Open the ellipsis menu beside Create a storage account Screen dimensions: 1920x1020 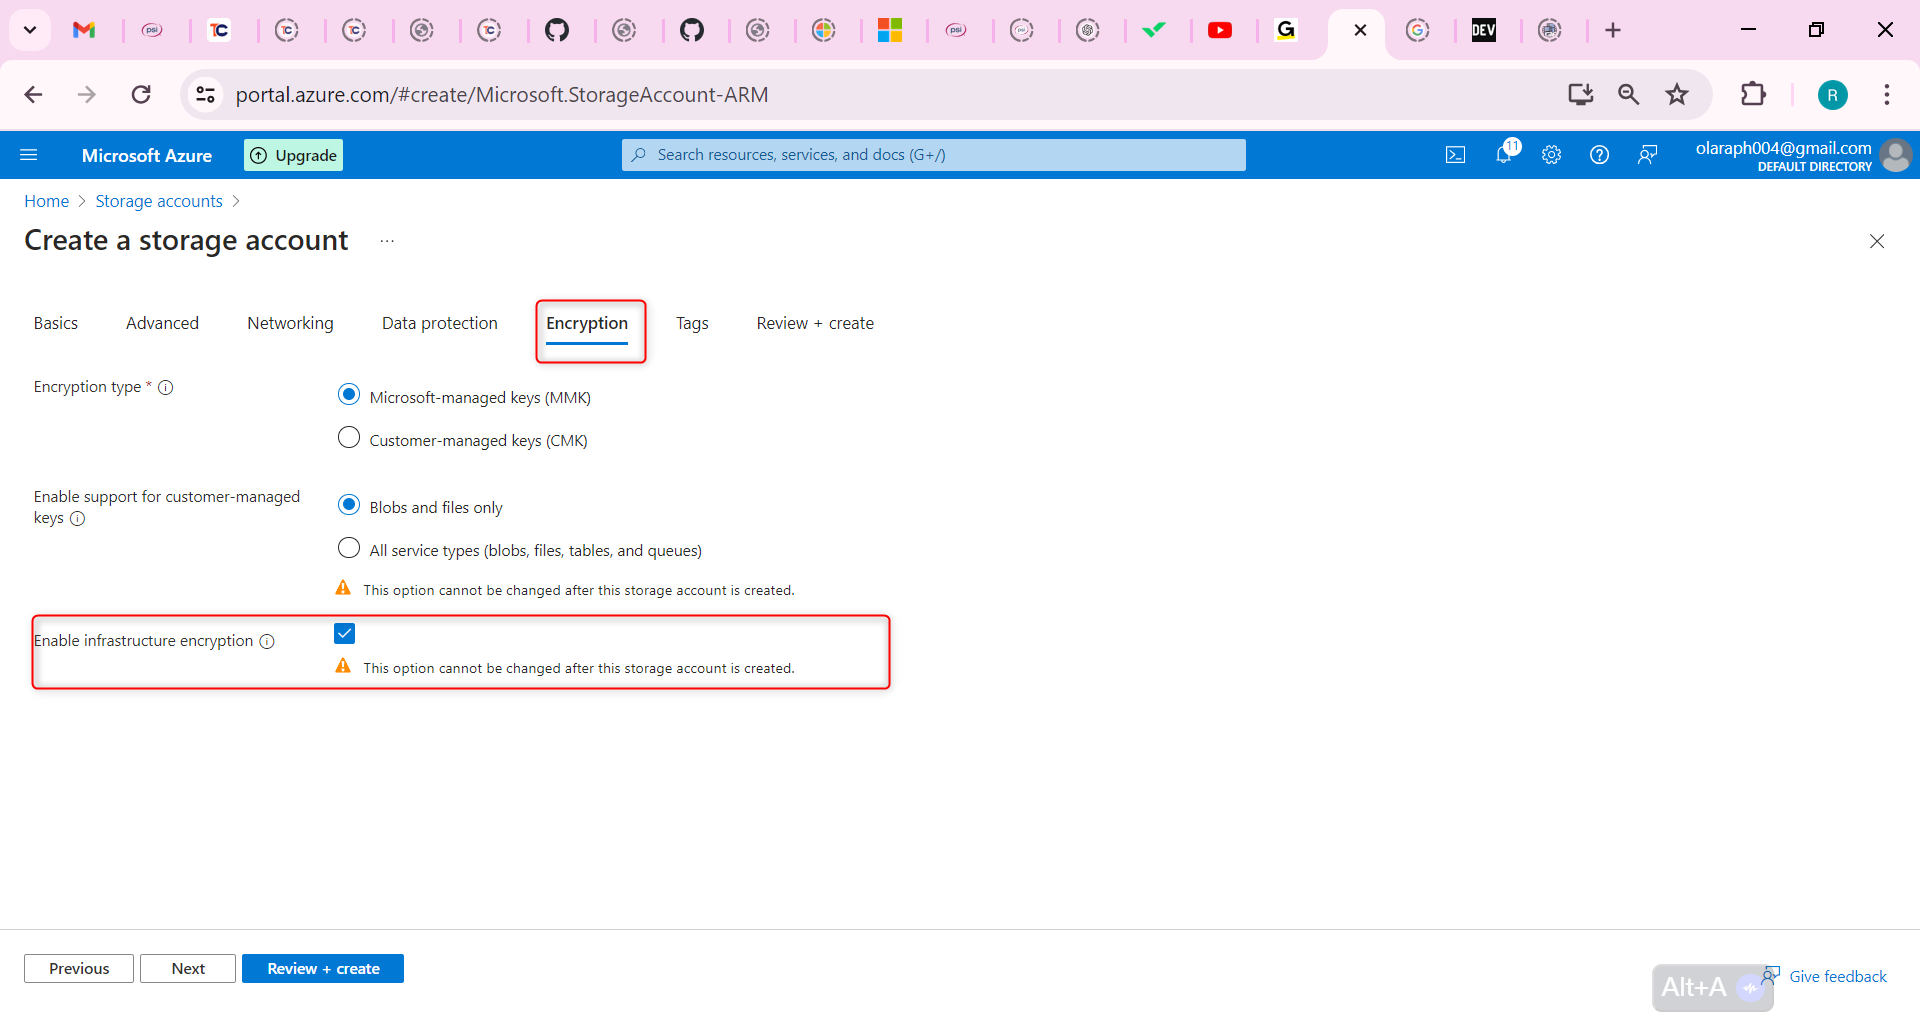point(388,240)
